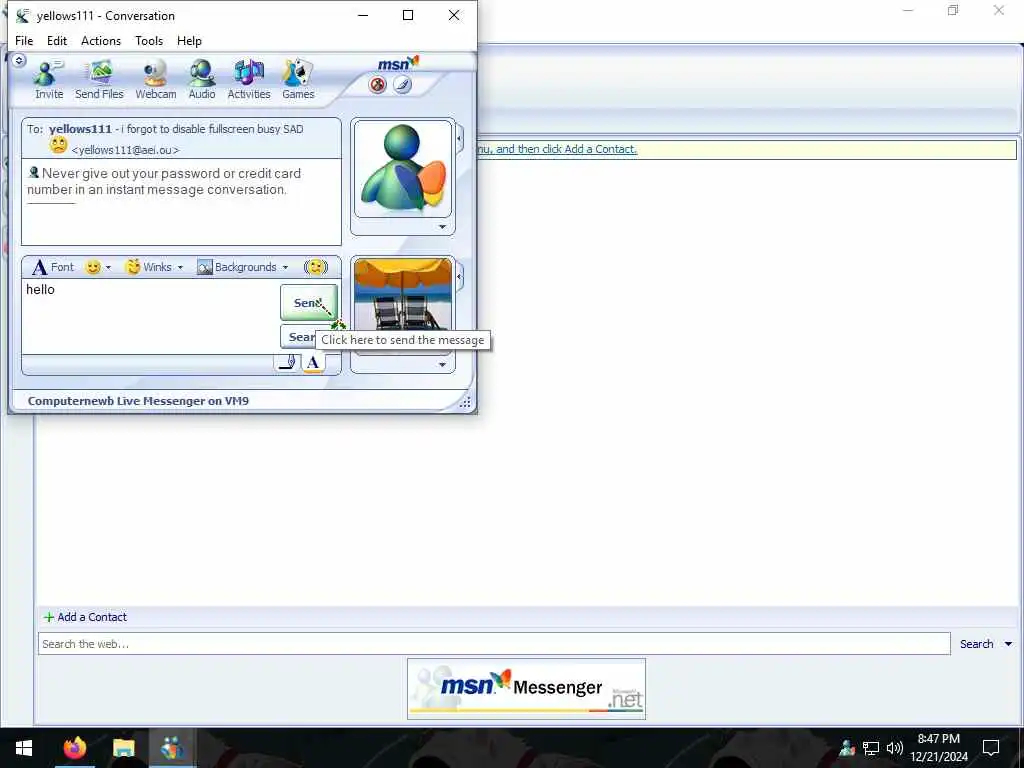The image size is (1024, 768).
Task: Open the Actions menu
Action: coord(101,40)
